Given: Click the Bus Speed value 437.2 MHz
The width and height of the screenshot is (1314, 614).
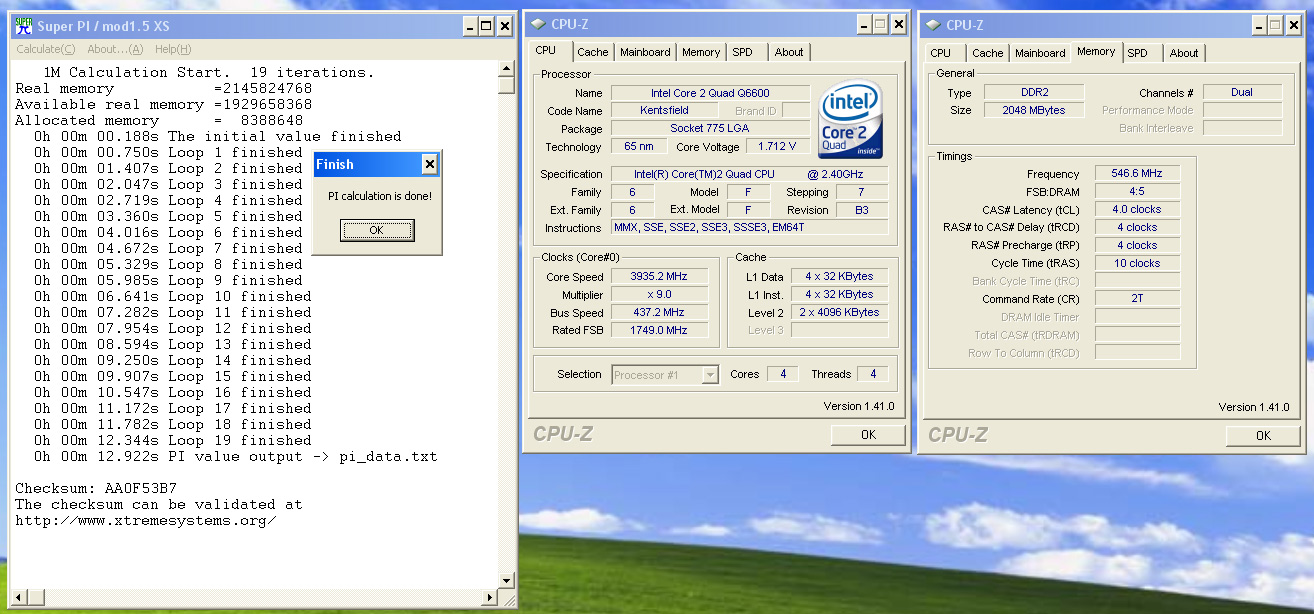Looking at the screenshot, I should 659,313.
